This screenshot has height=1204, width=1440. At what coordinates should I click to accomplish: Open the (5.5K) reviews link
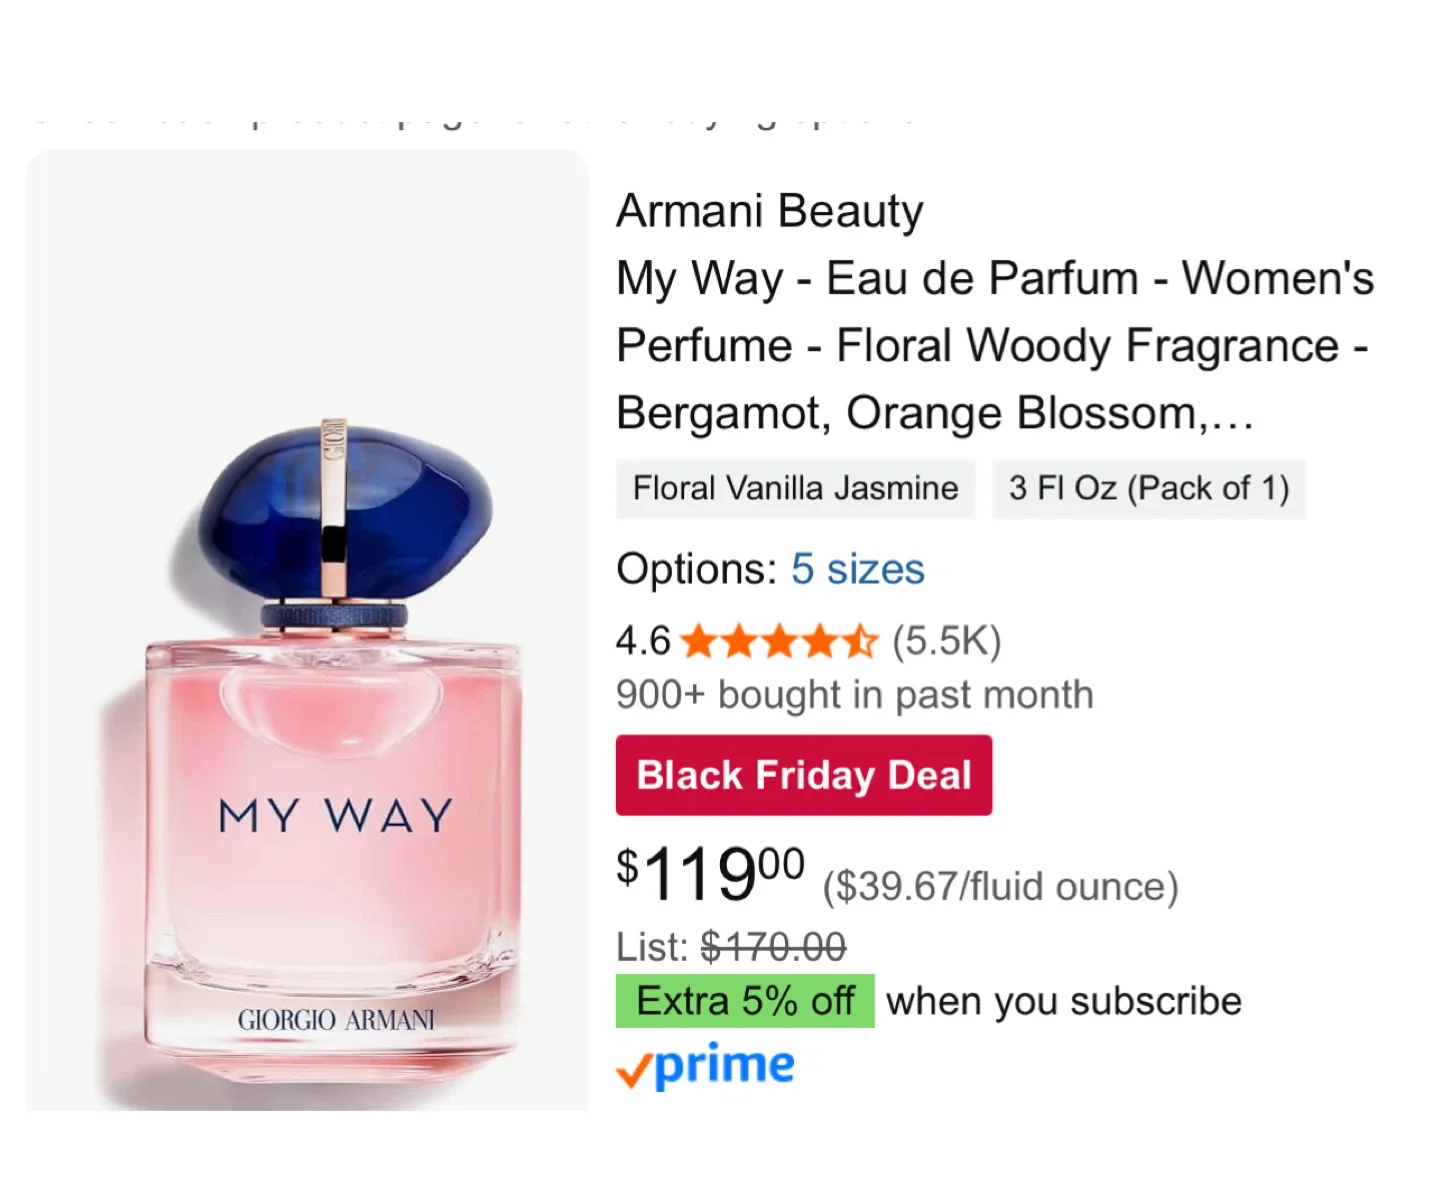coord(944,641)
